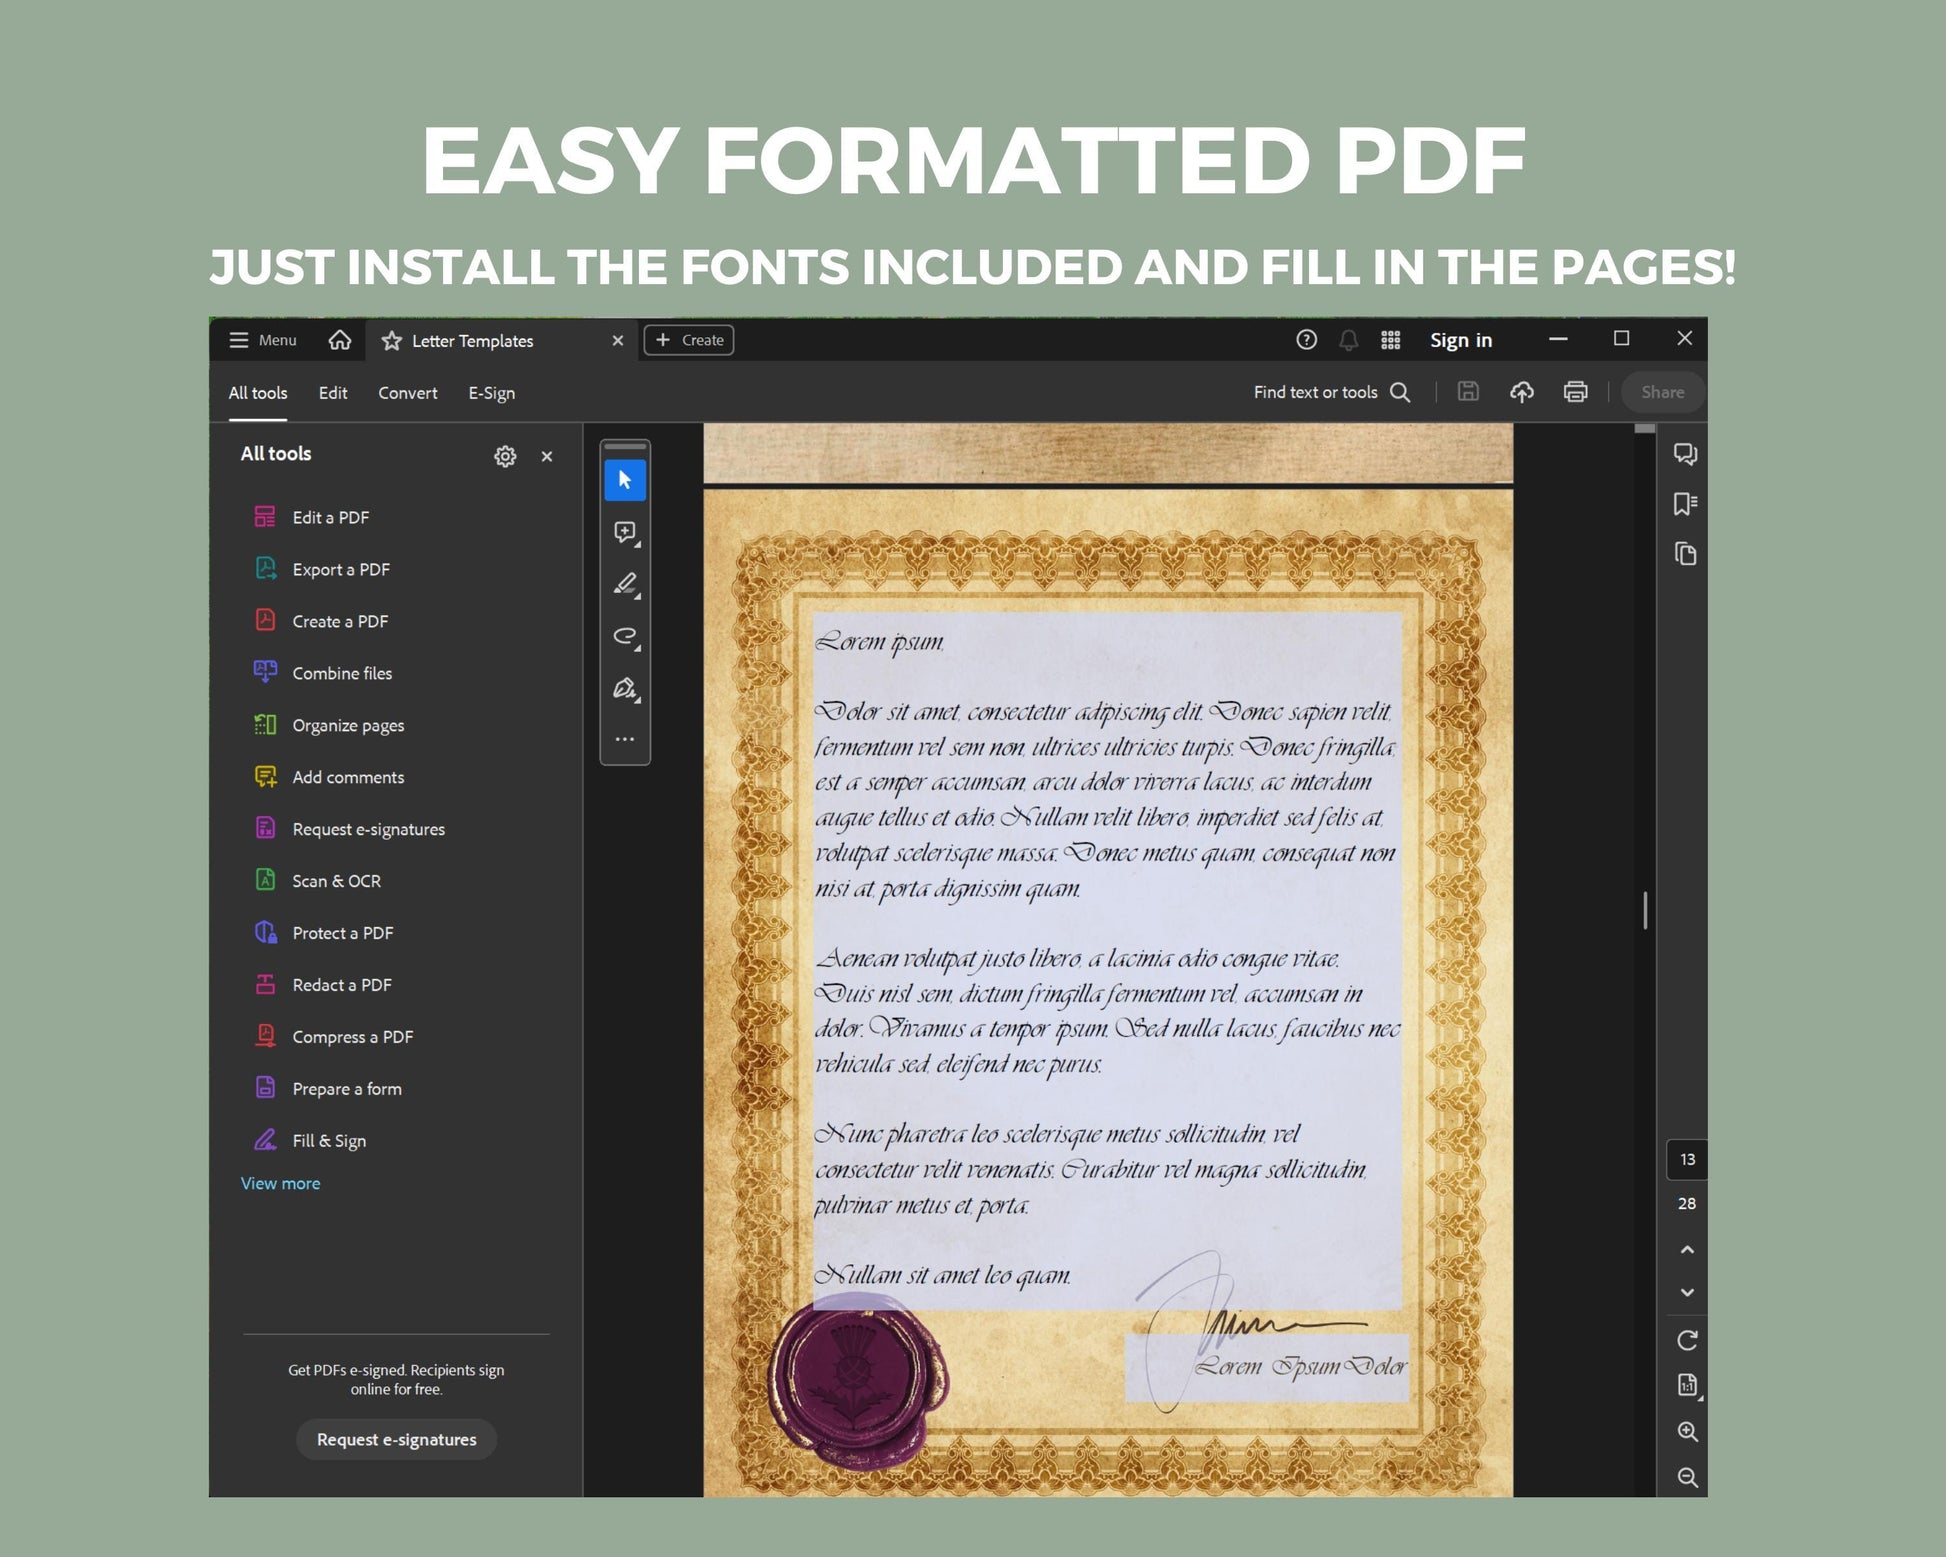Open the page thumbnails panel icon
The width and height of the screenshot is (1946, 1557).
(1685, 554)
